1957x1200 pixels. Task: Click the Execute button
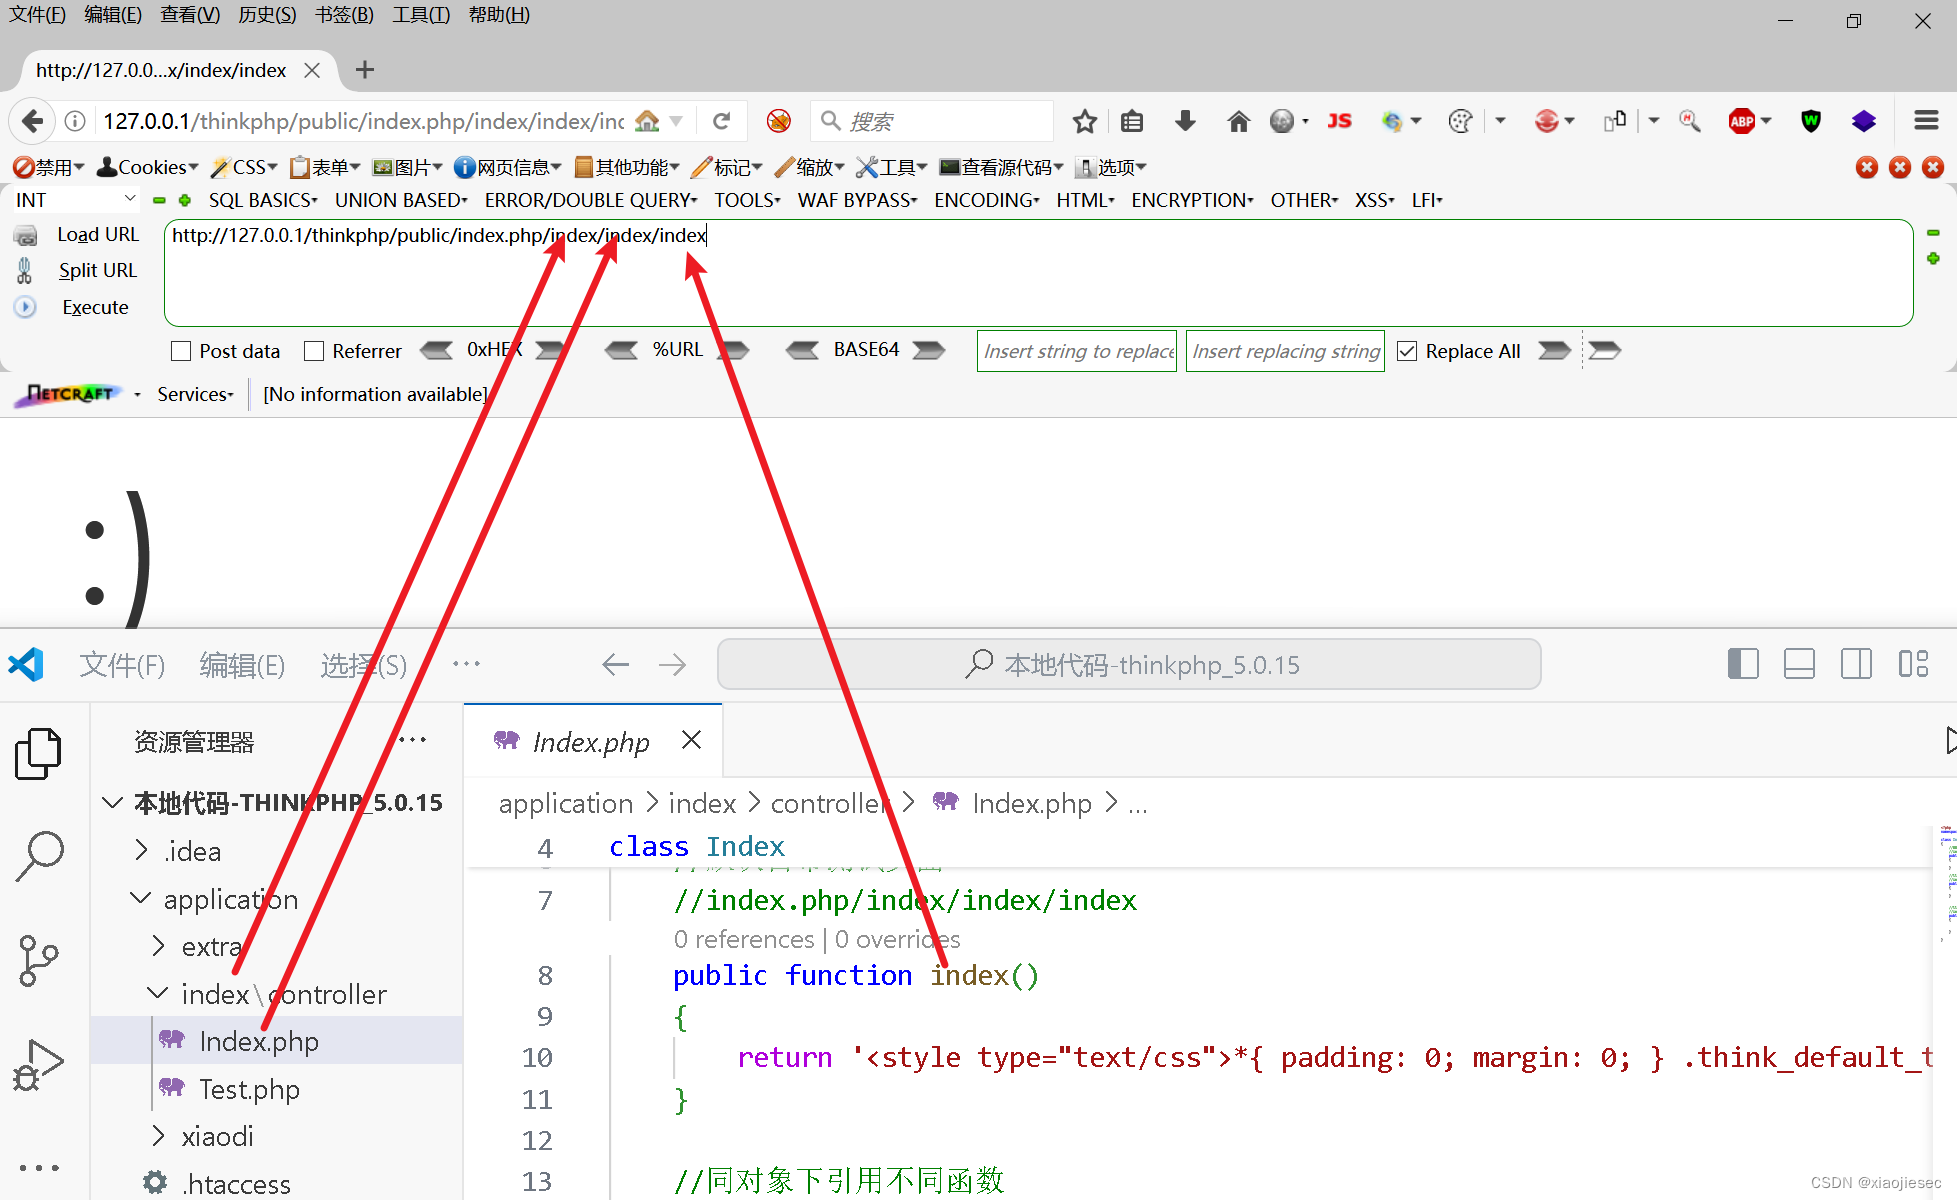95,307
